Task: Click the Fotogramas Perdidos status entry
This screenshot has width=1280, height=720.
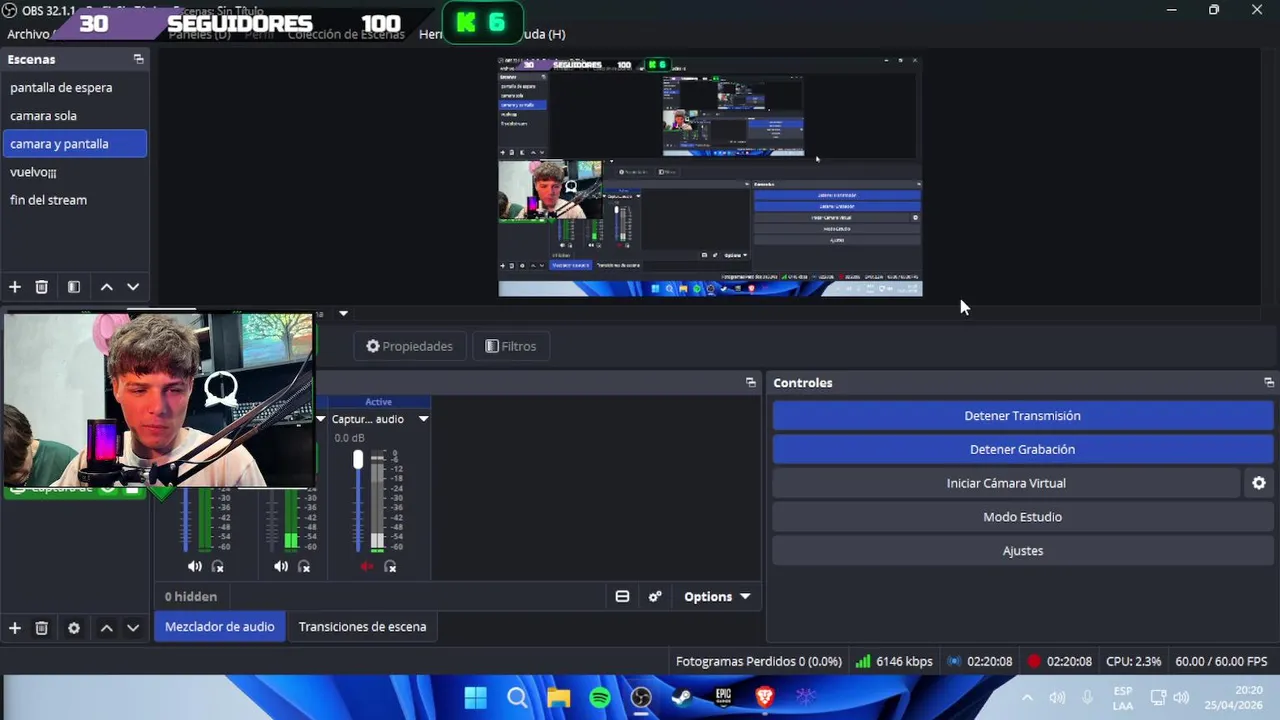Action: [x=759, y=661]
